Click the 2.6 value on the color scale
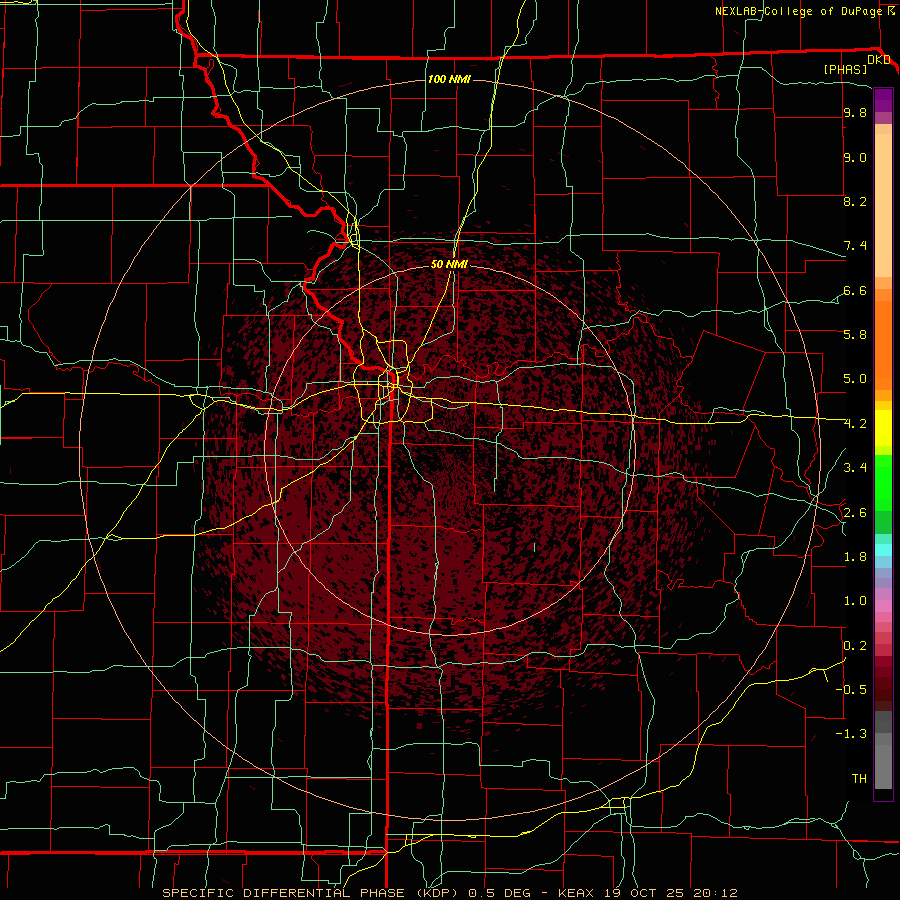The width and height of the screenshot is (900, 900). pos(855,513)
